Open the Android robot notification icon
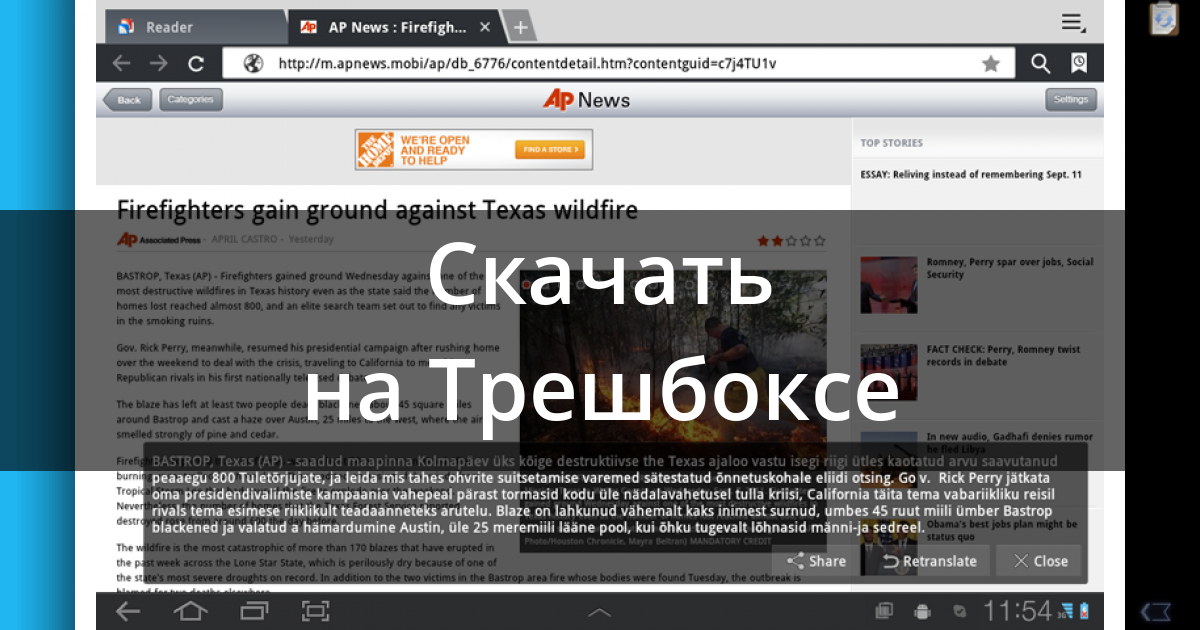 [922, 611]
